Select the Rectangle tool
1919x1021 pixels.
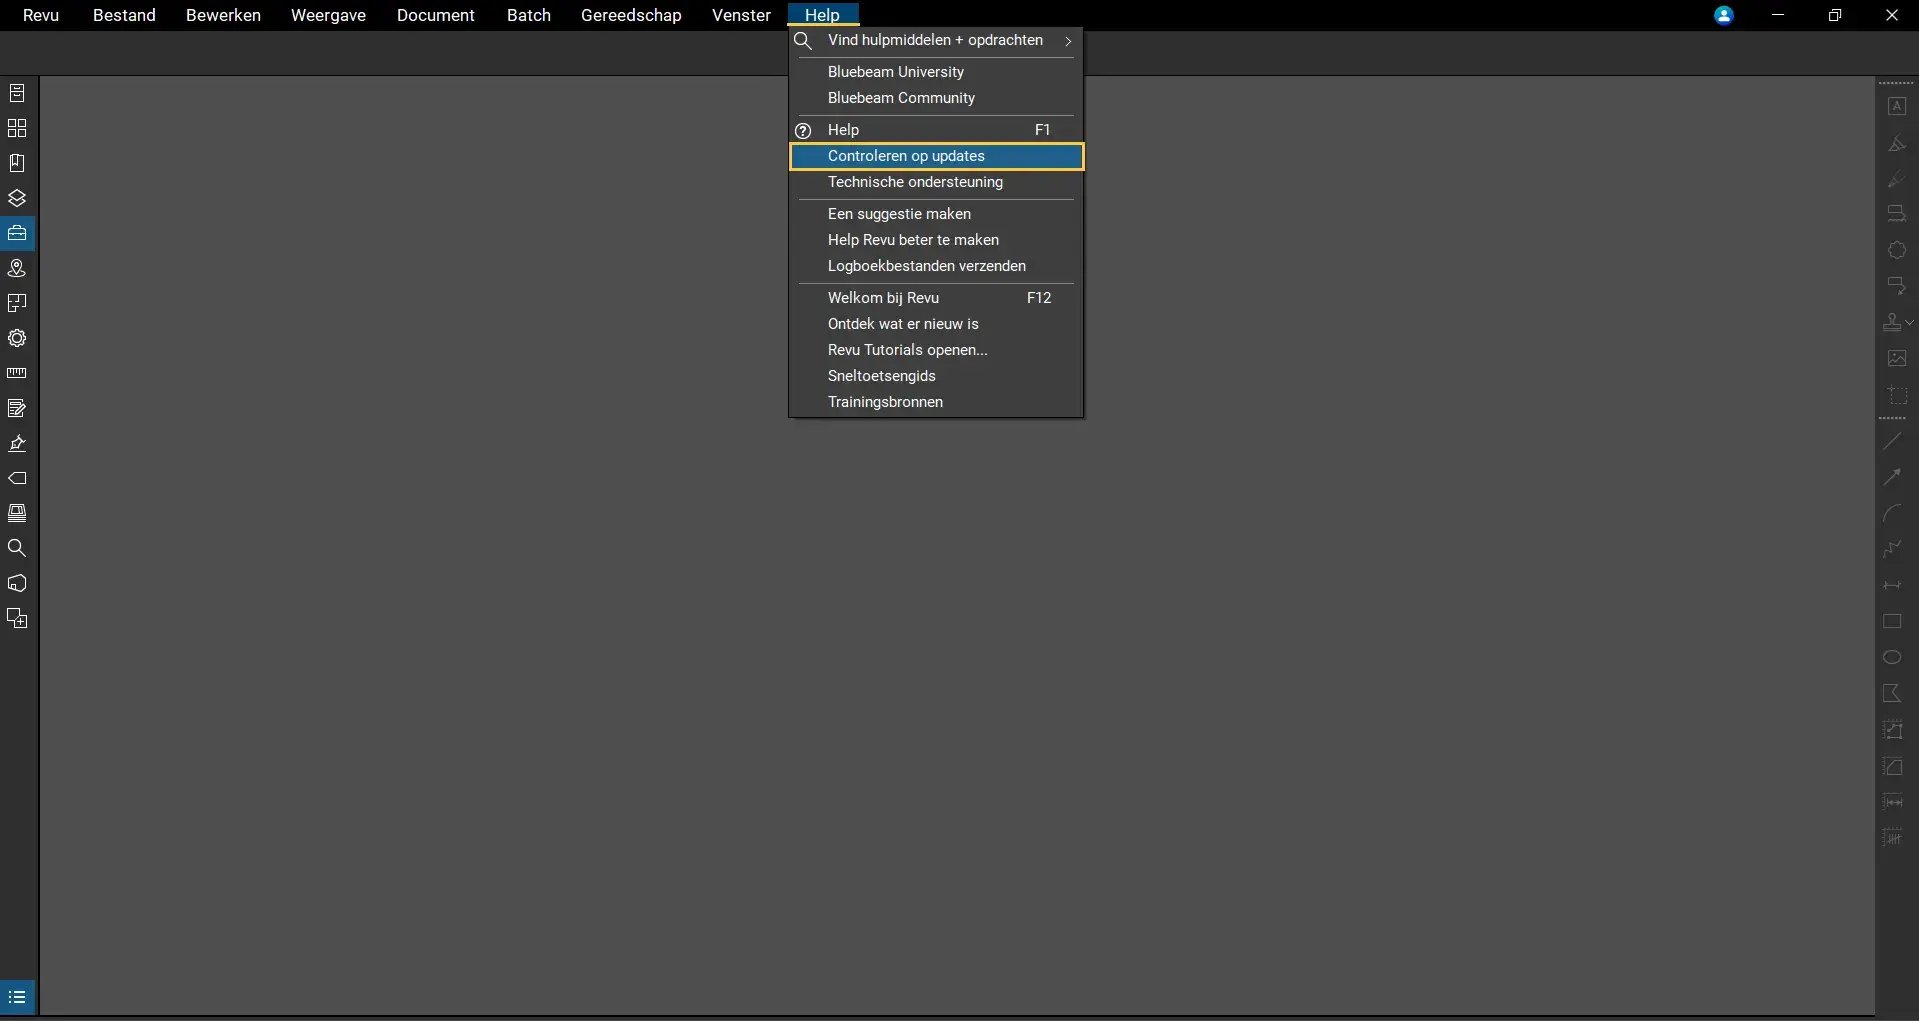(x=1892, y=621)
